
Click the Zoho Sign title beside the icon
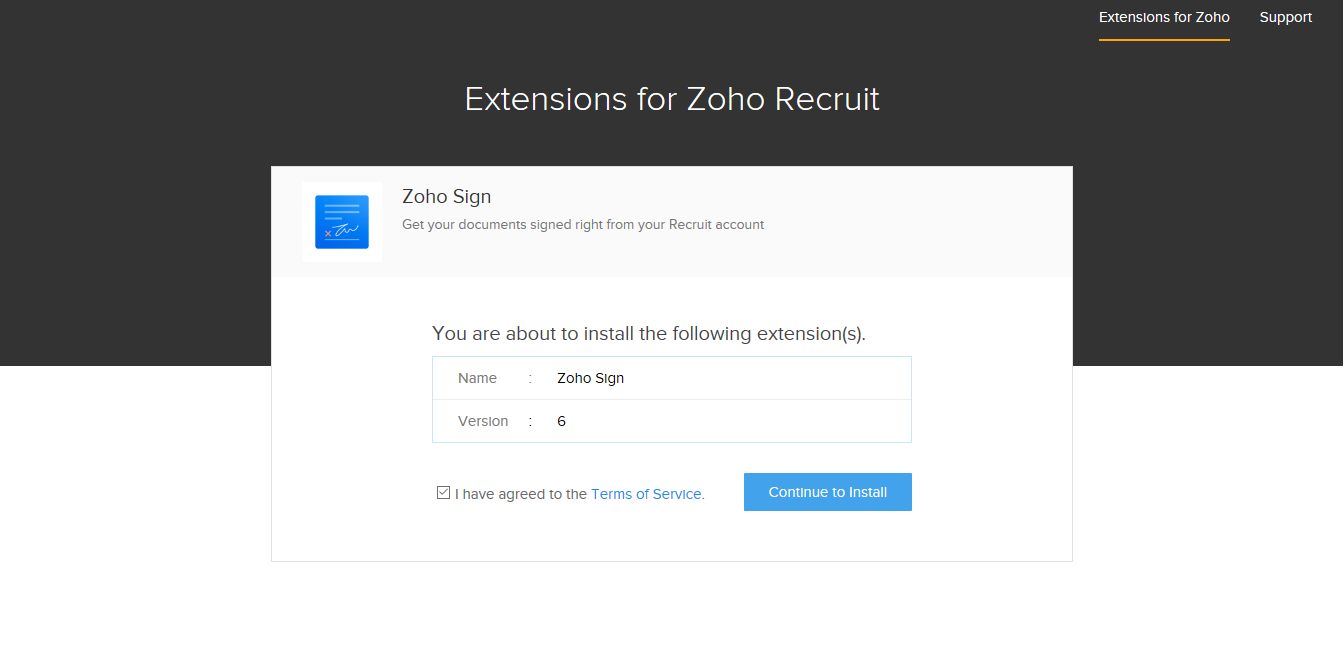point(447,196)
